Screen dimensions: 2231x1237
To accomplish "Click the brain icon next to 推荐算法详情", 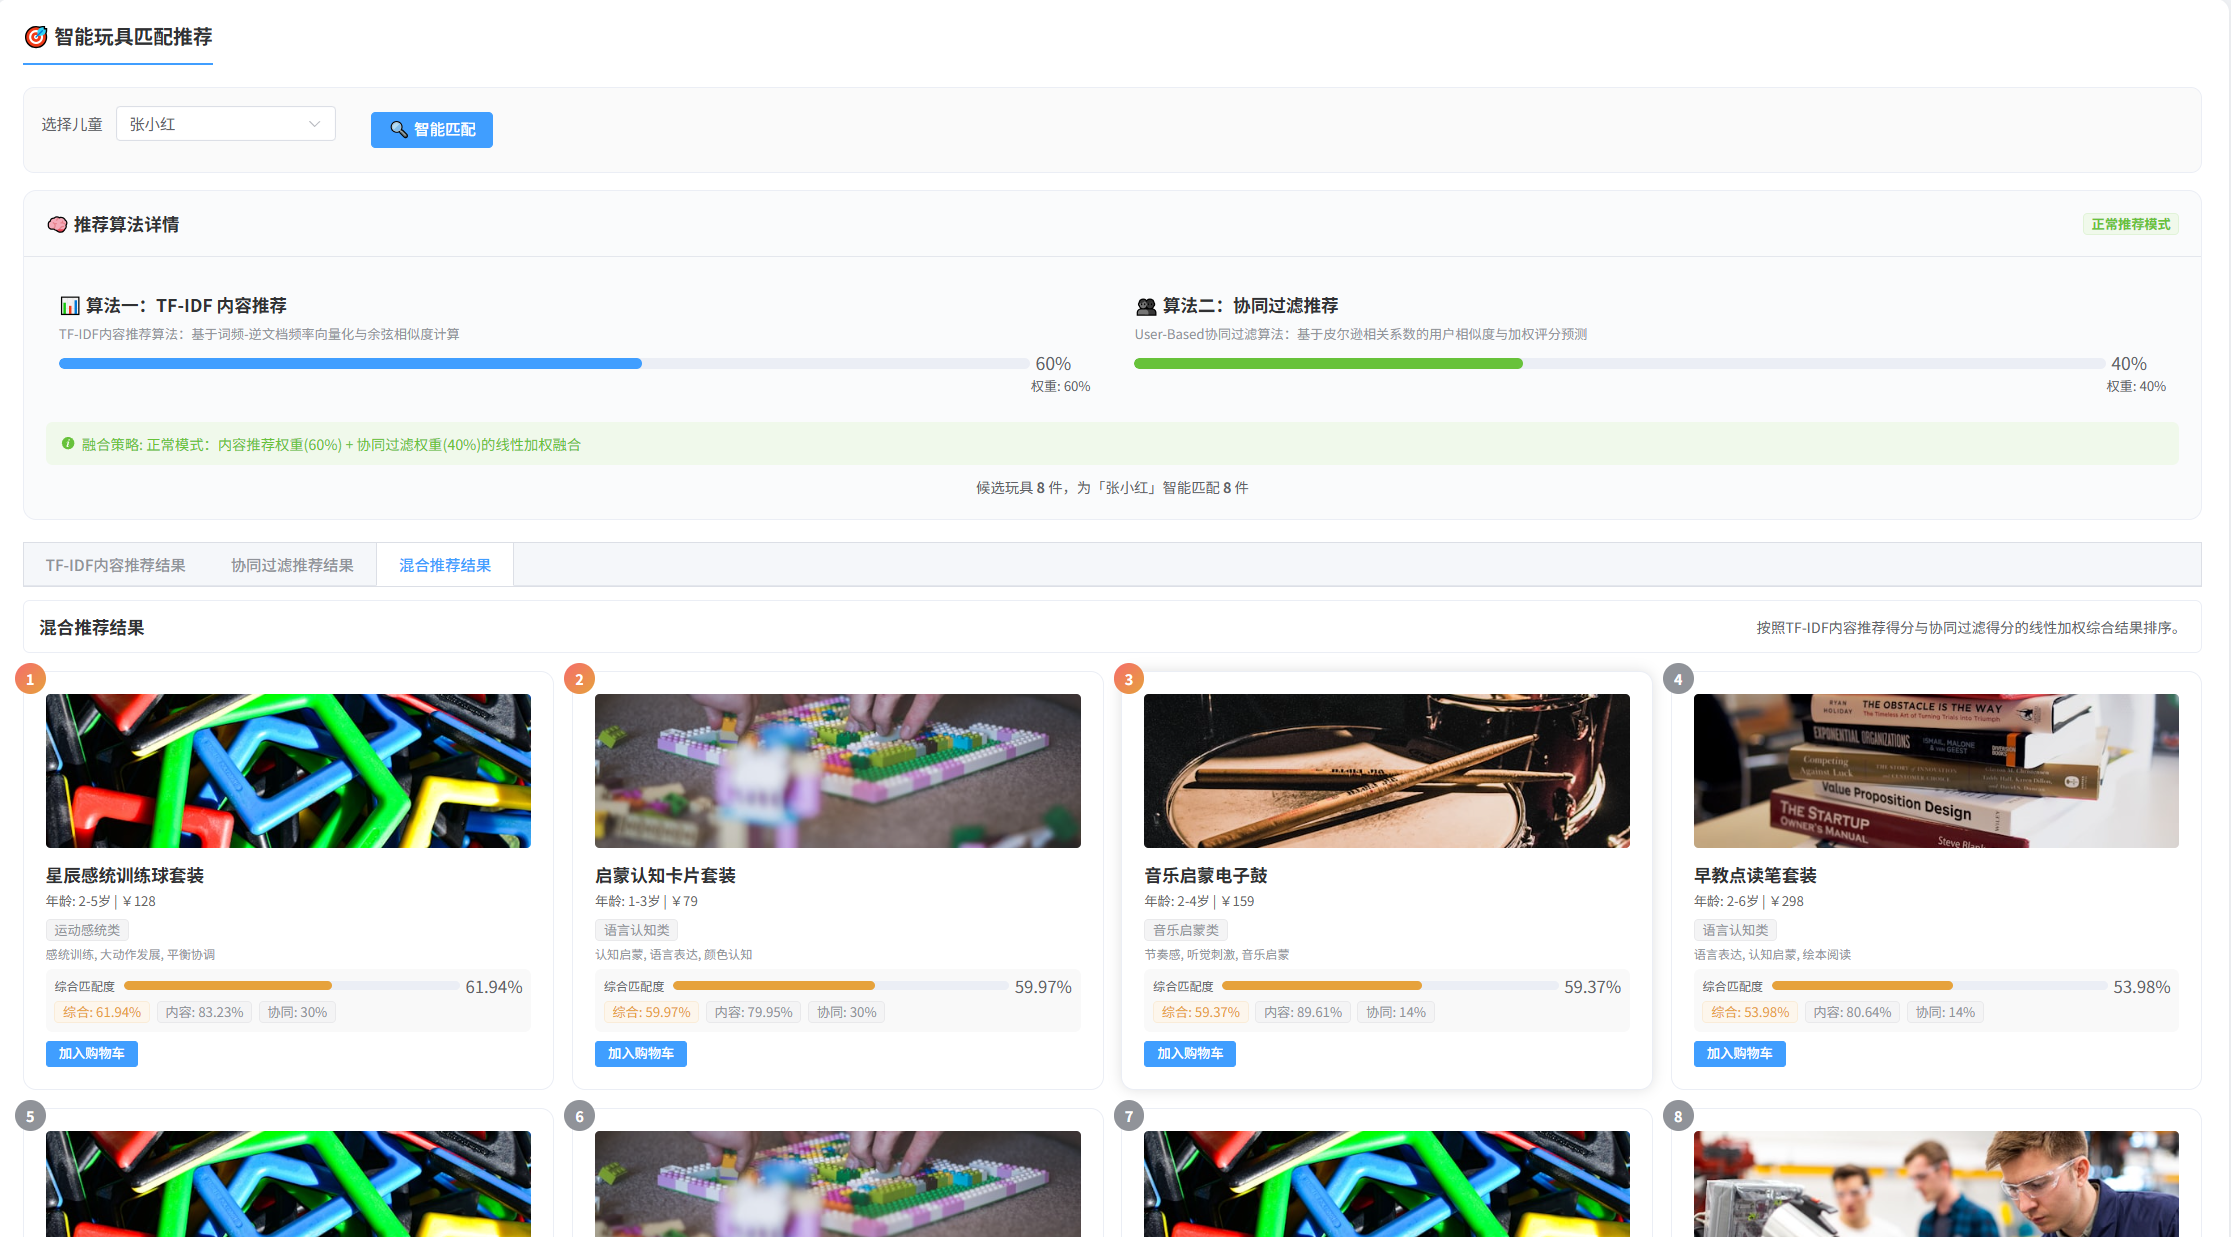I will [x=57, y=224].
